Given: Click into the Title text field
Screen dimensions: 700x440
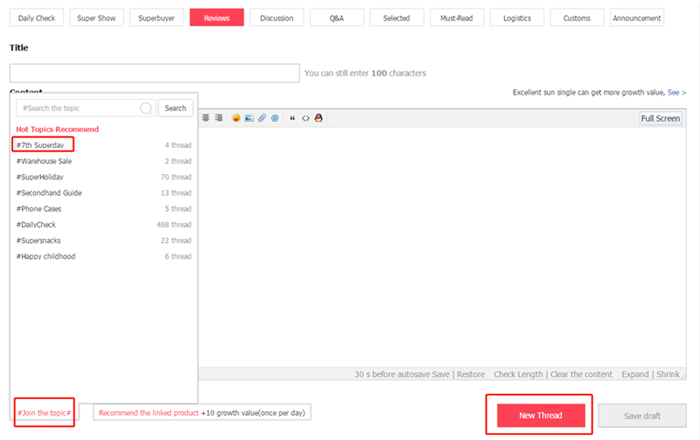Looking at the screenshot, I should (x=155, y=73).
